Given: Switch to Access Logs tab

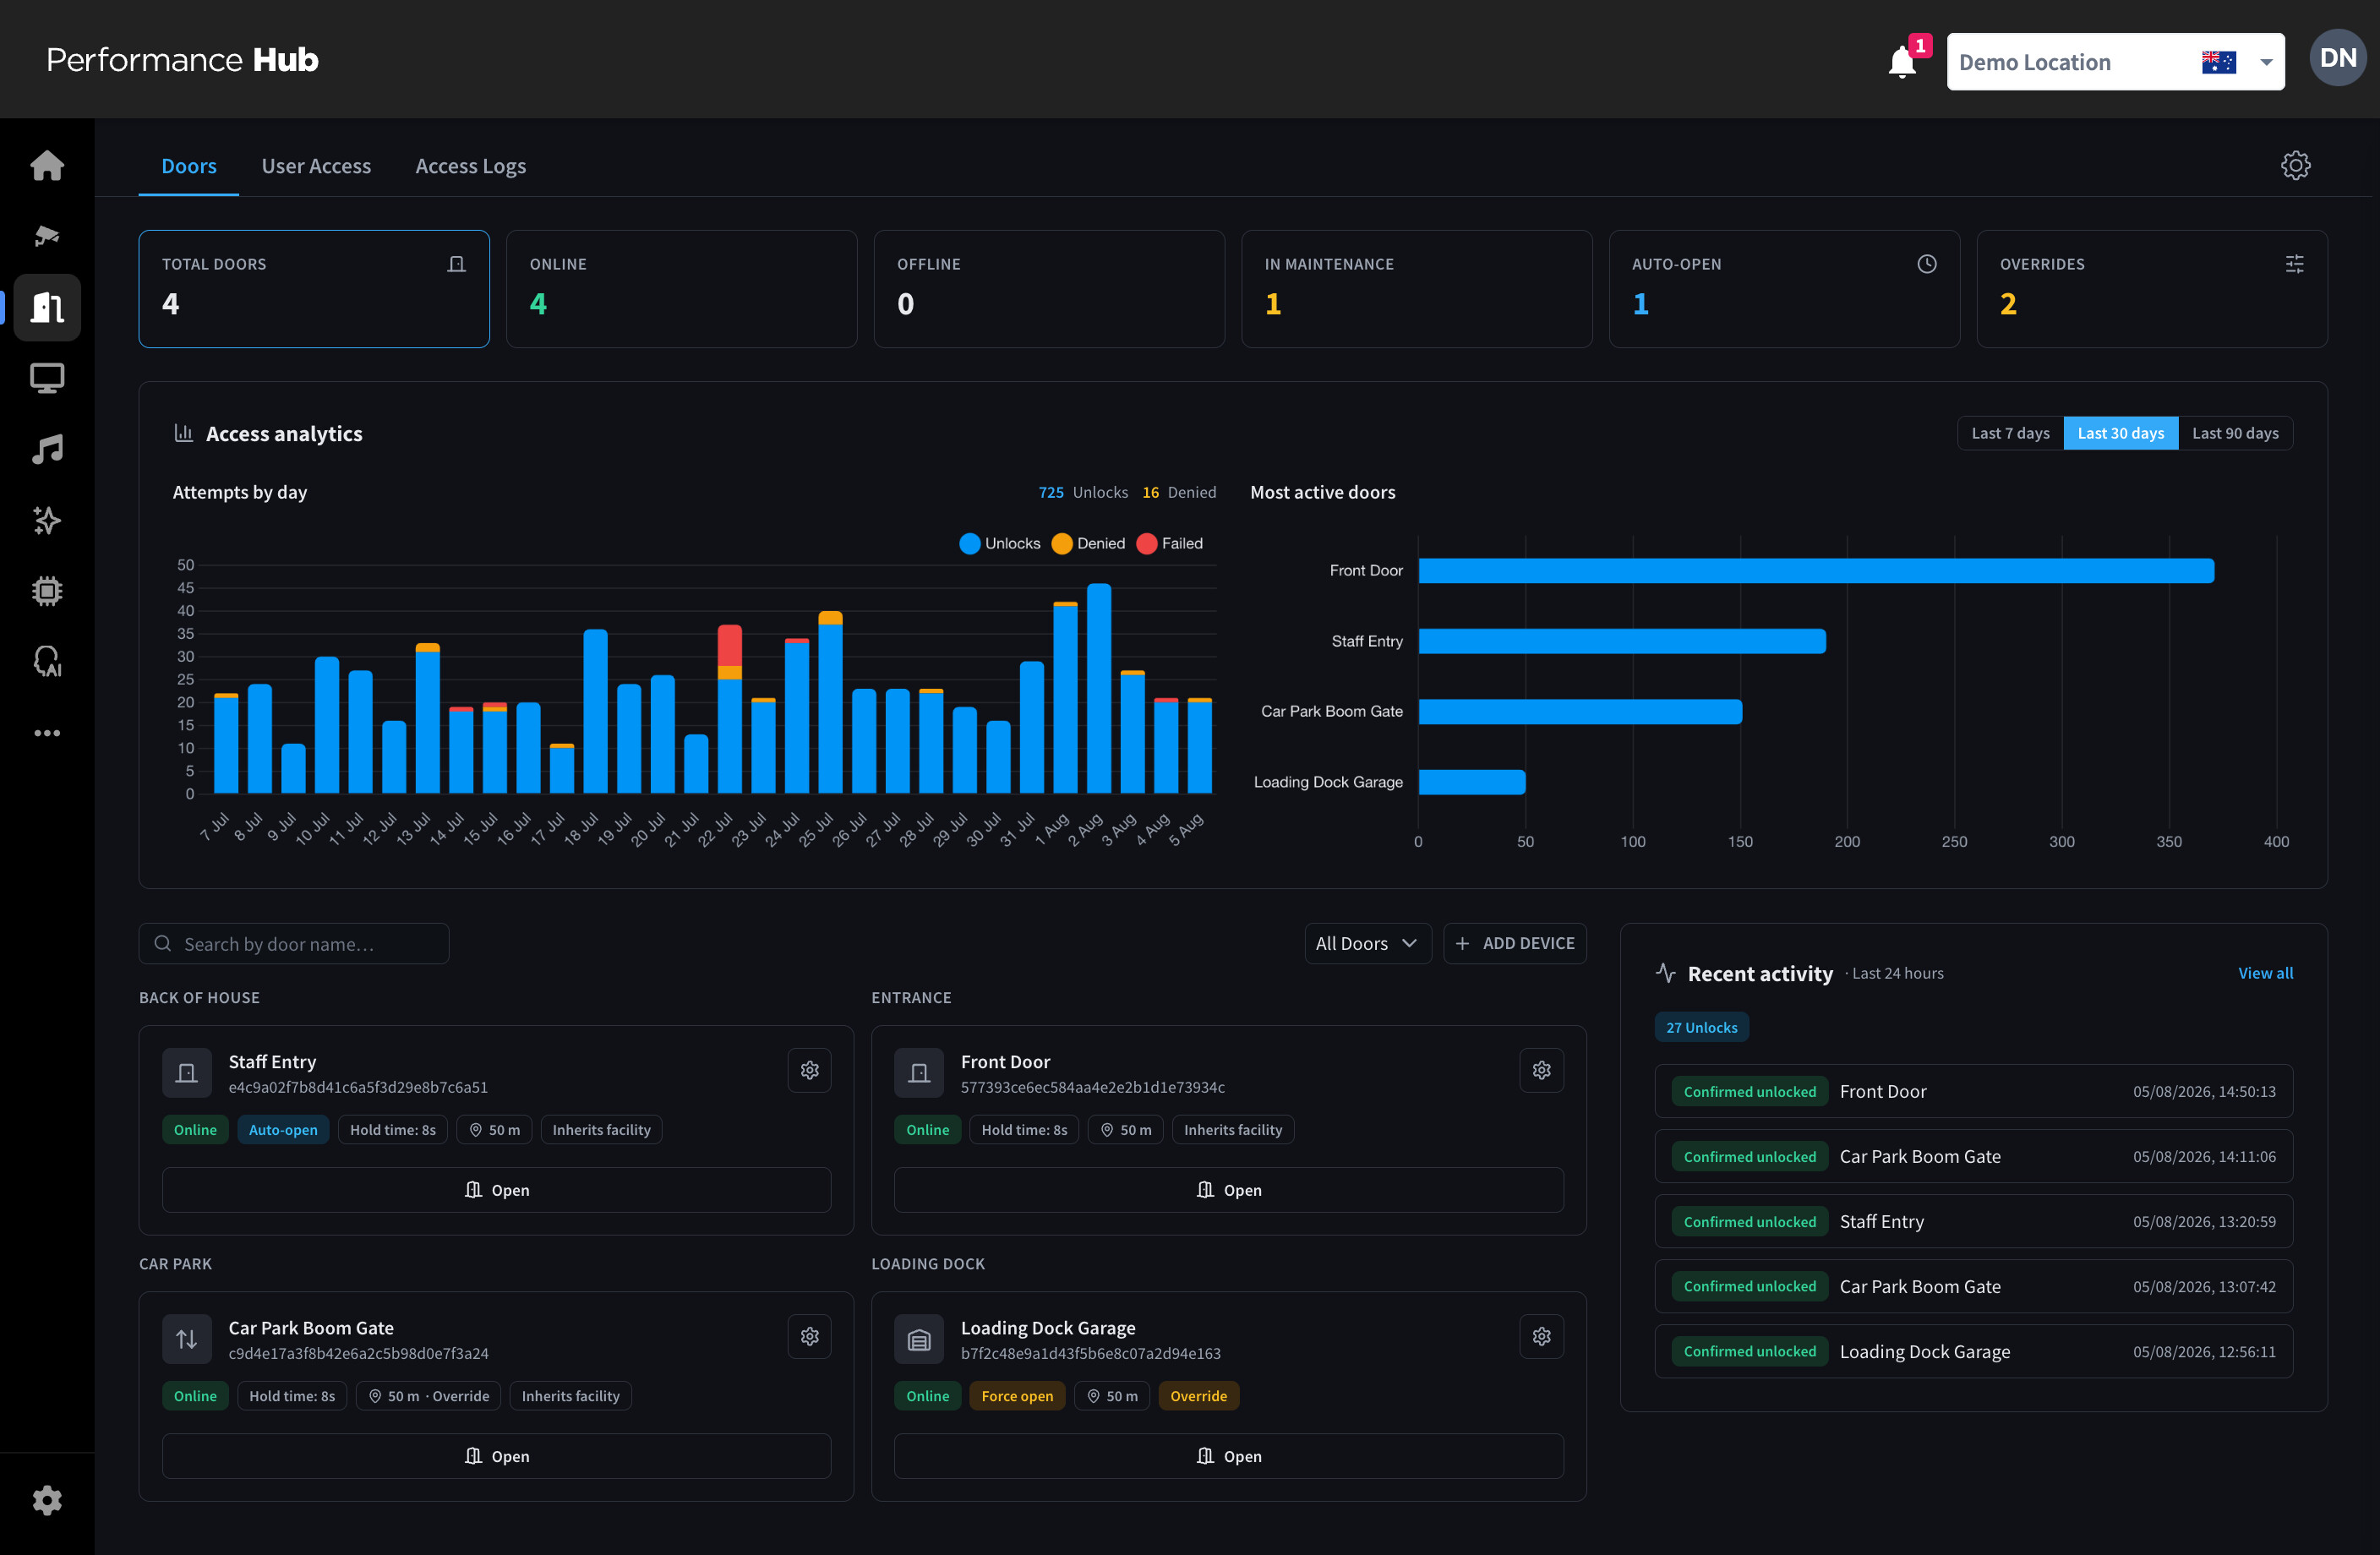Looking at the screenshot, I should click(471, 166).
